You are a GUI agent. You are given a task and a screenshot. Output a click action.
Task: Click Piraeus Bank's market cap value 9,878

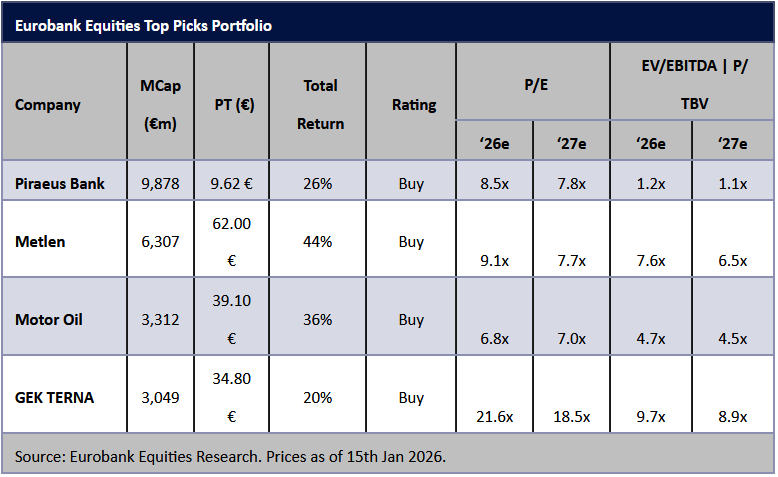[160, 184]
